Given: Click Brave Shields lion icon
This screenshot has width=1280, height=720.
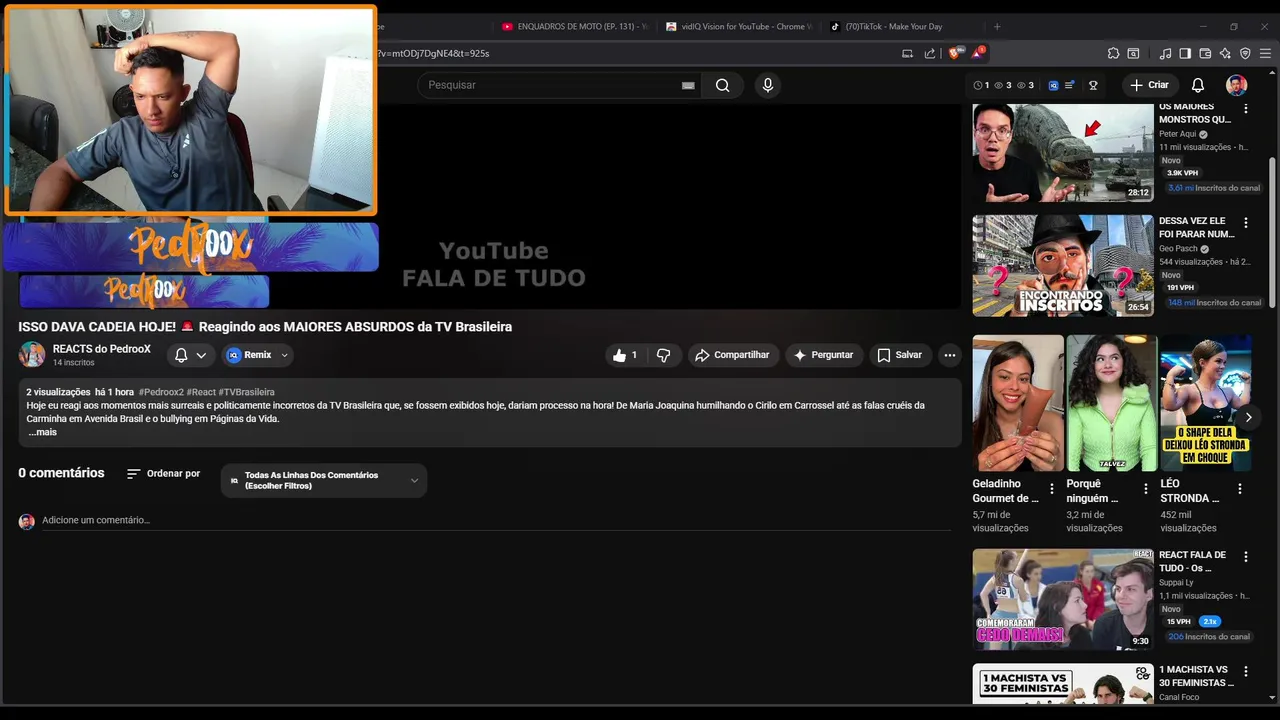Looking at the screenshot, I should pos(954,53).
